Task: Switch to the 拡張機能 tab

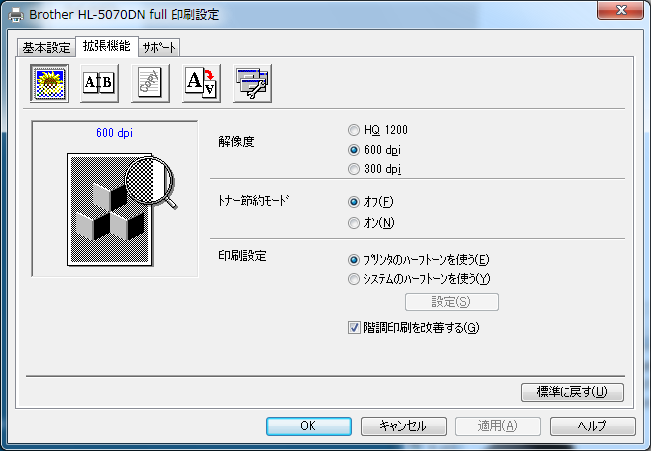Action: 107,46
